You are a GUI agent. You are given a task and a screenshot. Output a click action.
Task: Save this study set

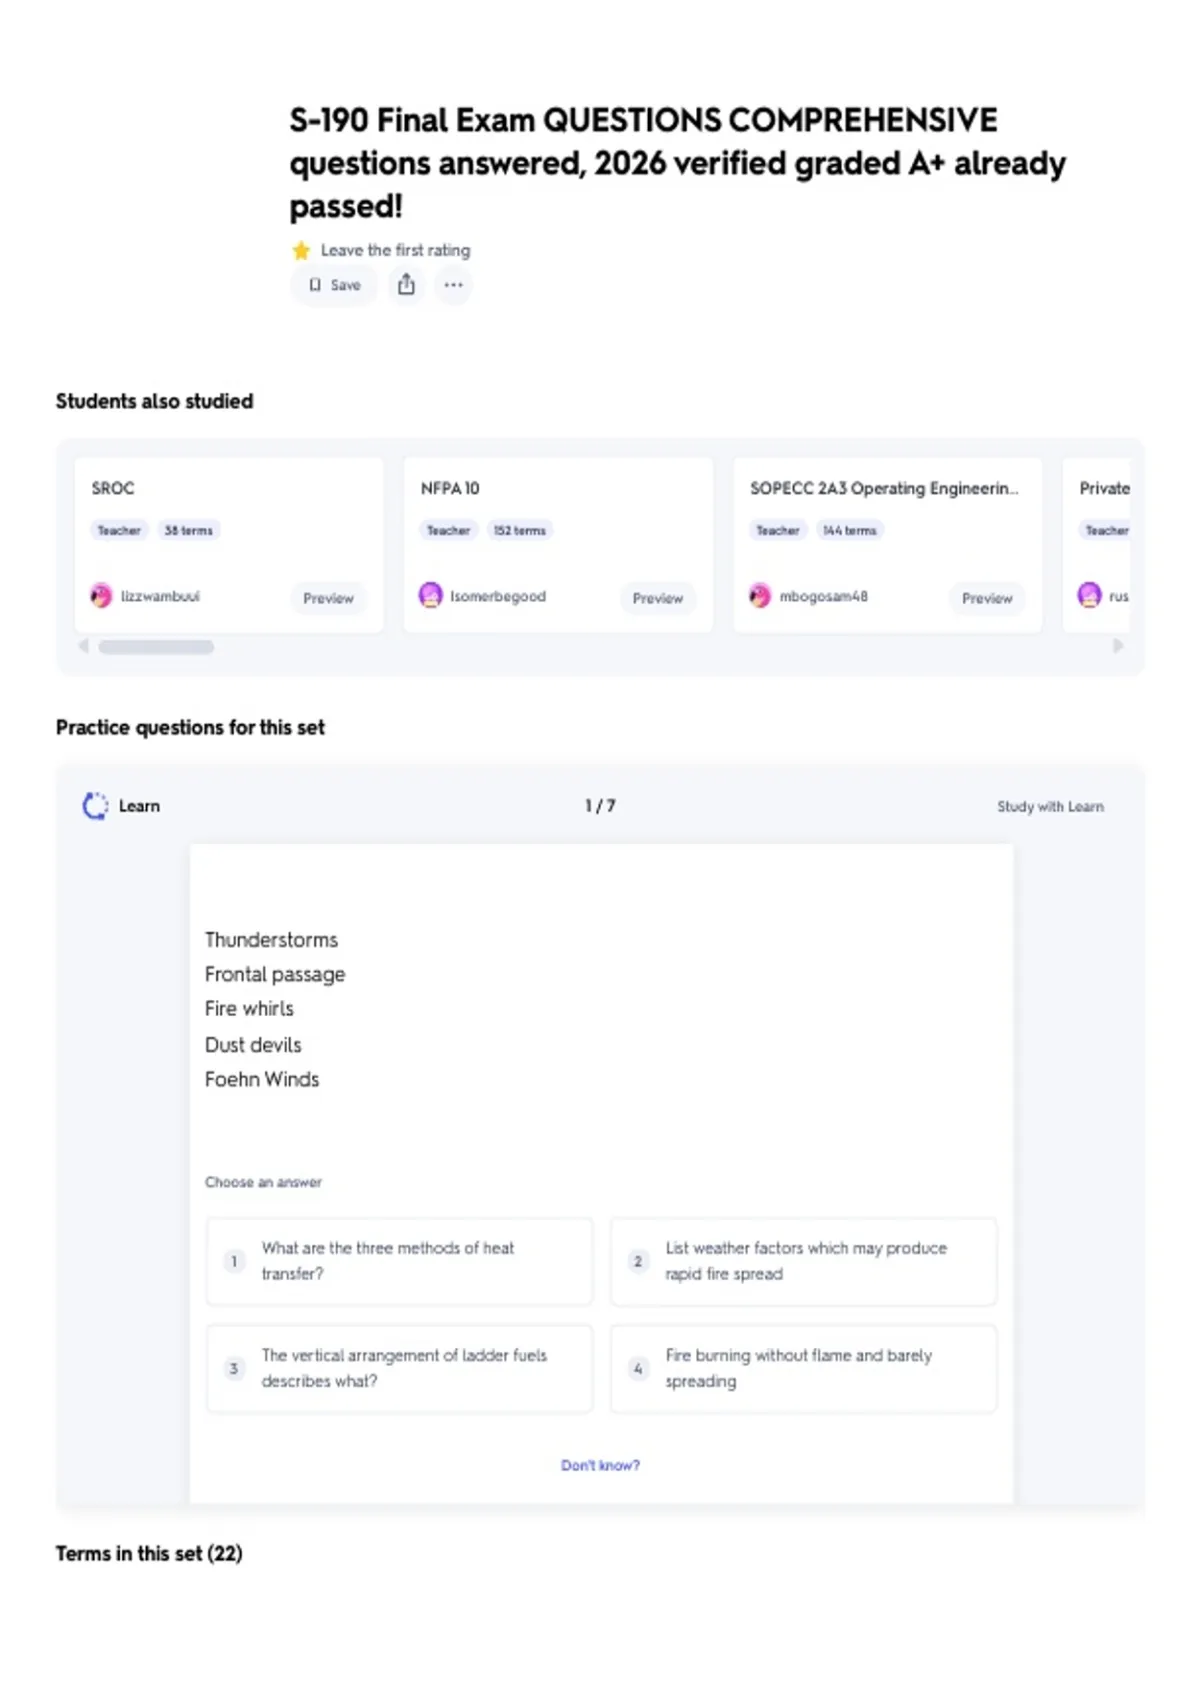pos(334,285)
